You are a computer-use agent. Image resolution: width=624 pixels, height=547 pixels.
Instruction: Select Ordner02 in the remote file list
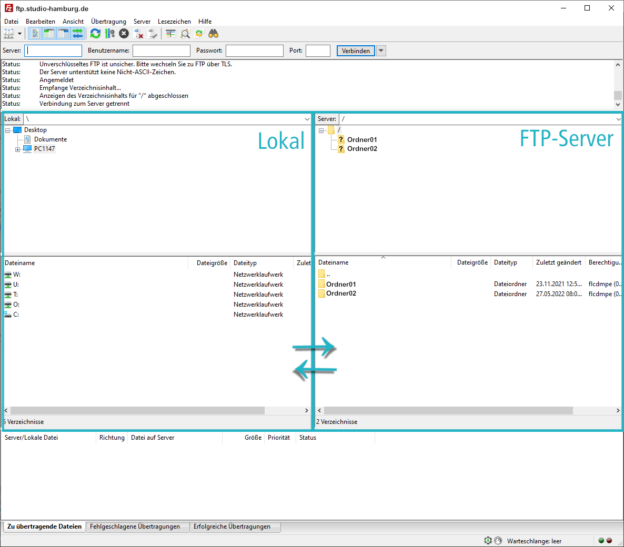(341, 294)
